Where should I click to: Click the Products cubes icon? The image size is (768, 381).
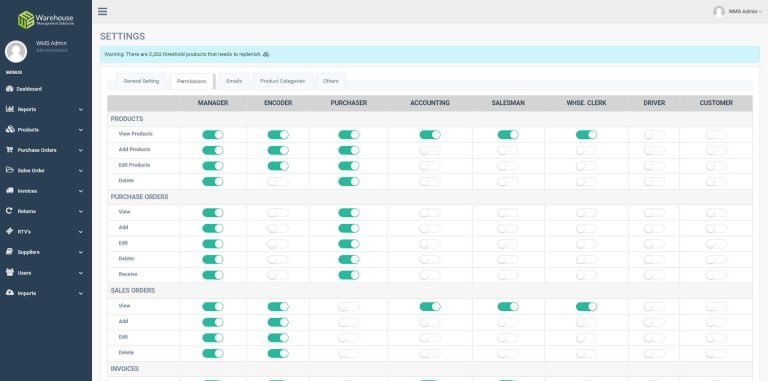[x=10, y=129]
